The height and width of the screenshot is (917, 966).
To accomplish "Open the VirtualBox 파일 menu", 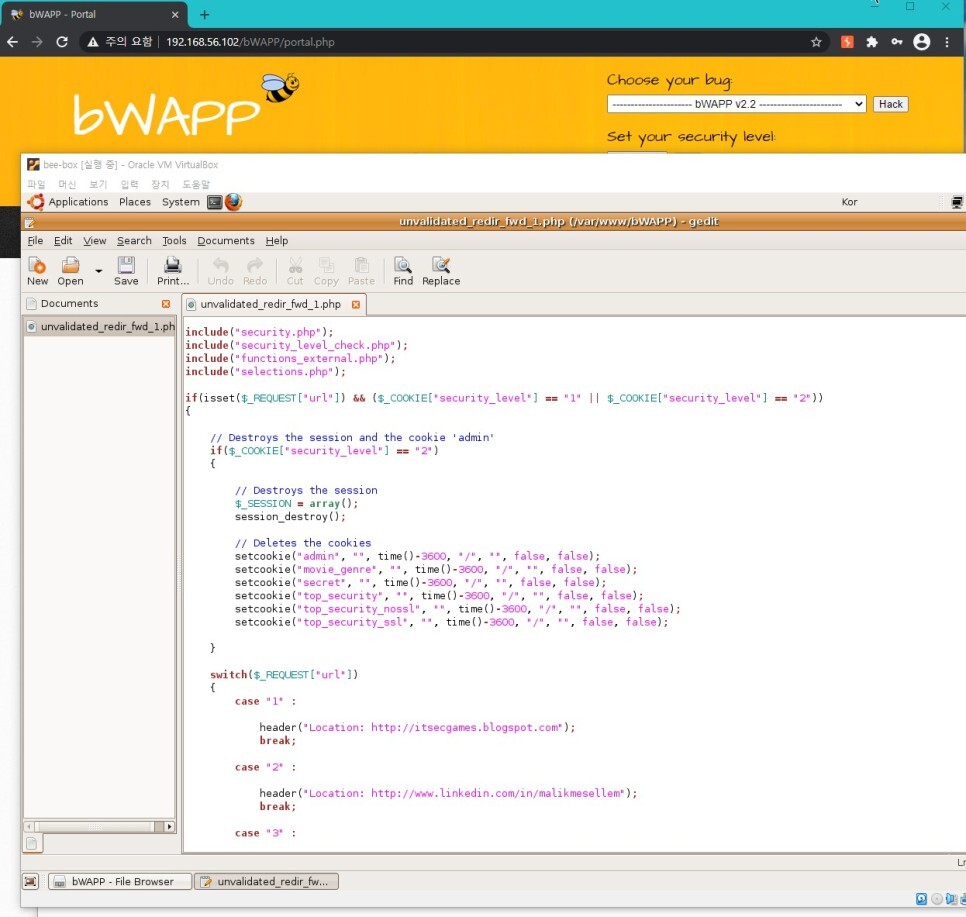I will 36,184.
